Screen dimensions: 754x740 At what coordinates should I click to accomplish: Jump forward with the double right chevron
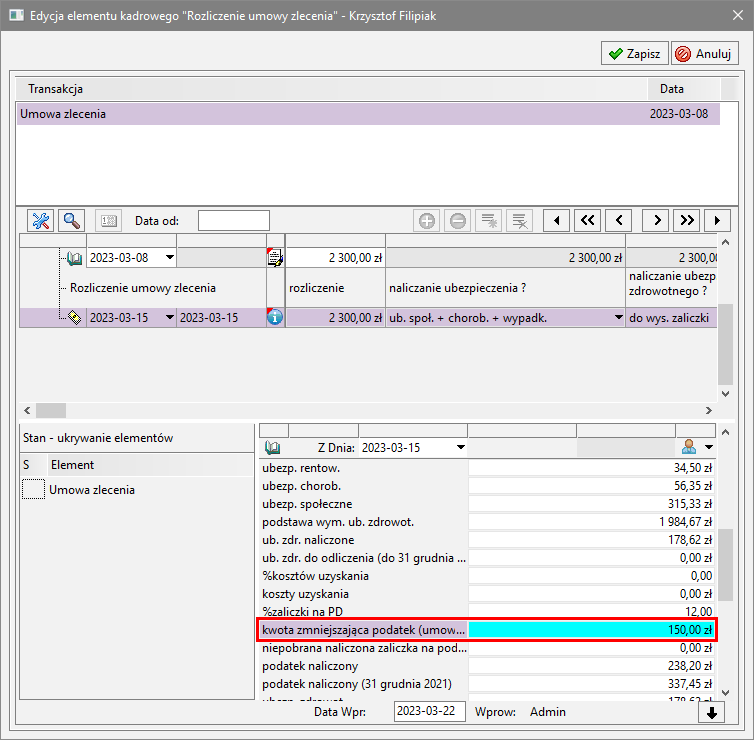coord(687,221)
